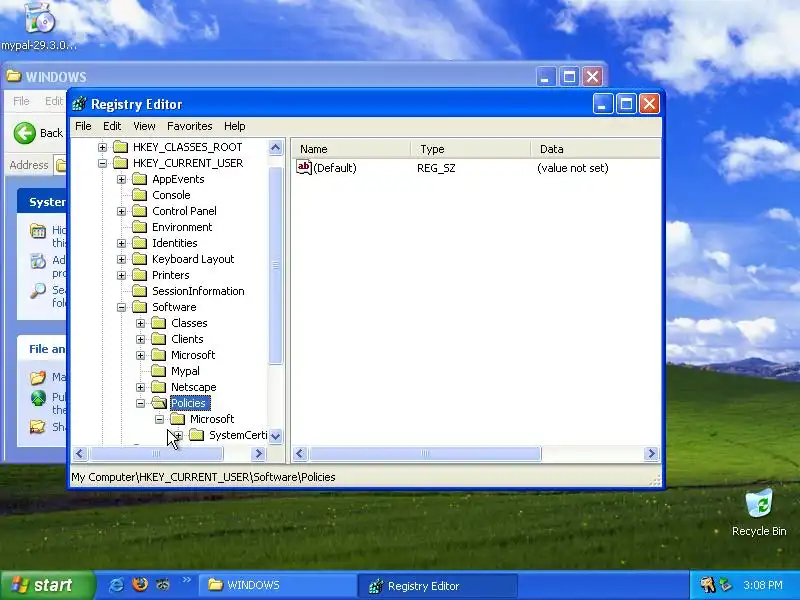
Task: Click tree pane scroll right arrow
Action: pyautogui.click(x=259, y=453)
